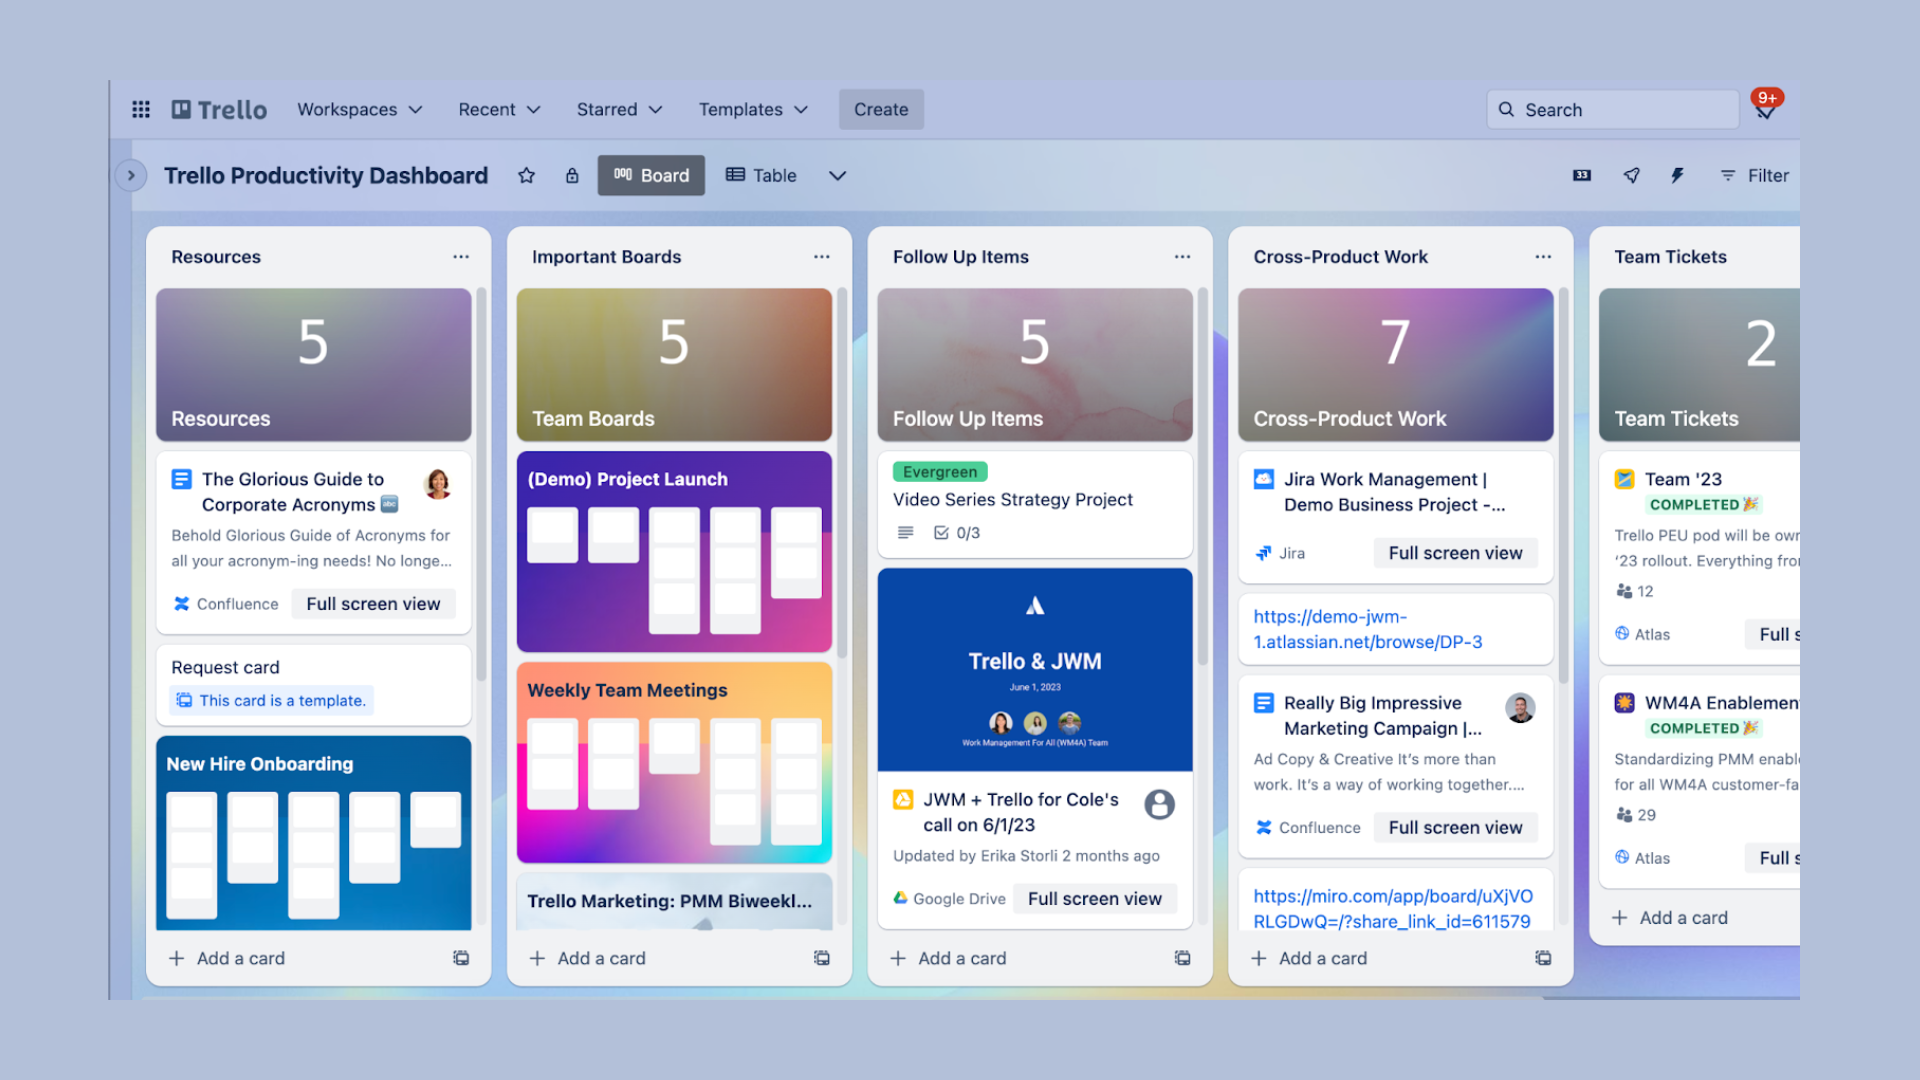Click the Create button
Viewport: 1920px width, 1080px height.
click(880, 109)
